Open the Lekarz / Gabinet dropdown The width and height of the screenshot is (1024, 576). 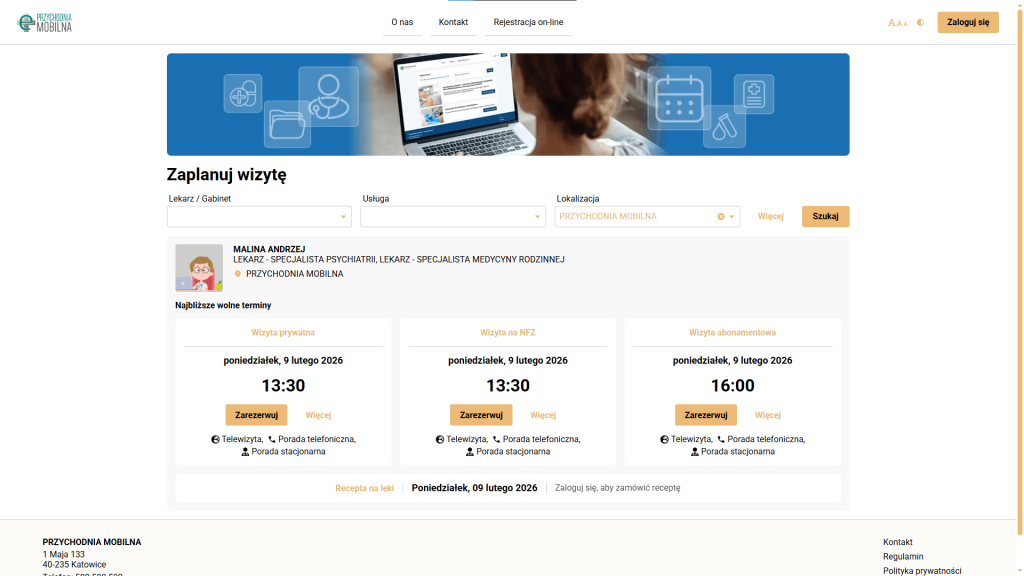tap(259, 215)
